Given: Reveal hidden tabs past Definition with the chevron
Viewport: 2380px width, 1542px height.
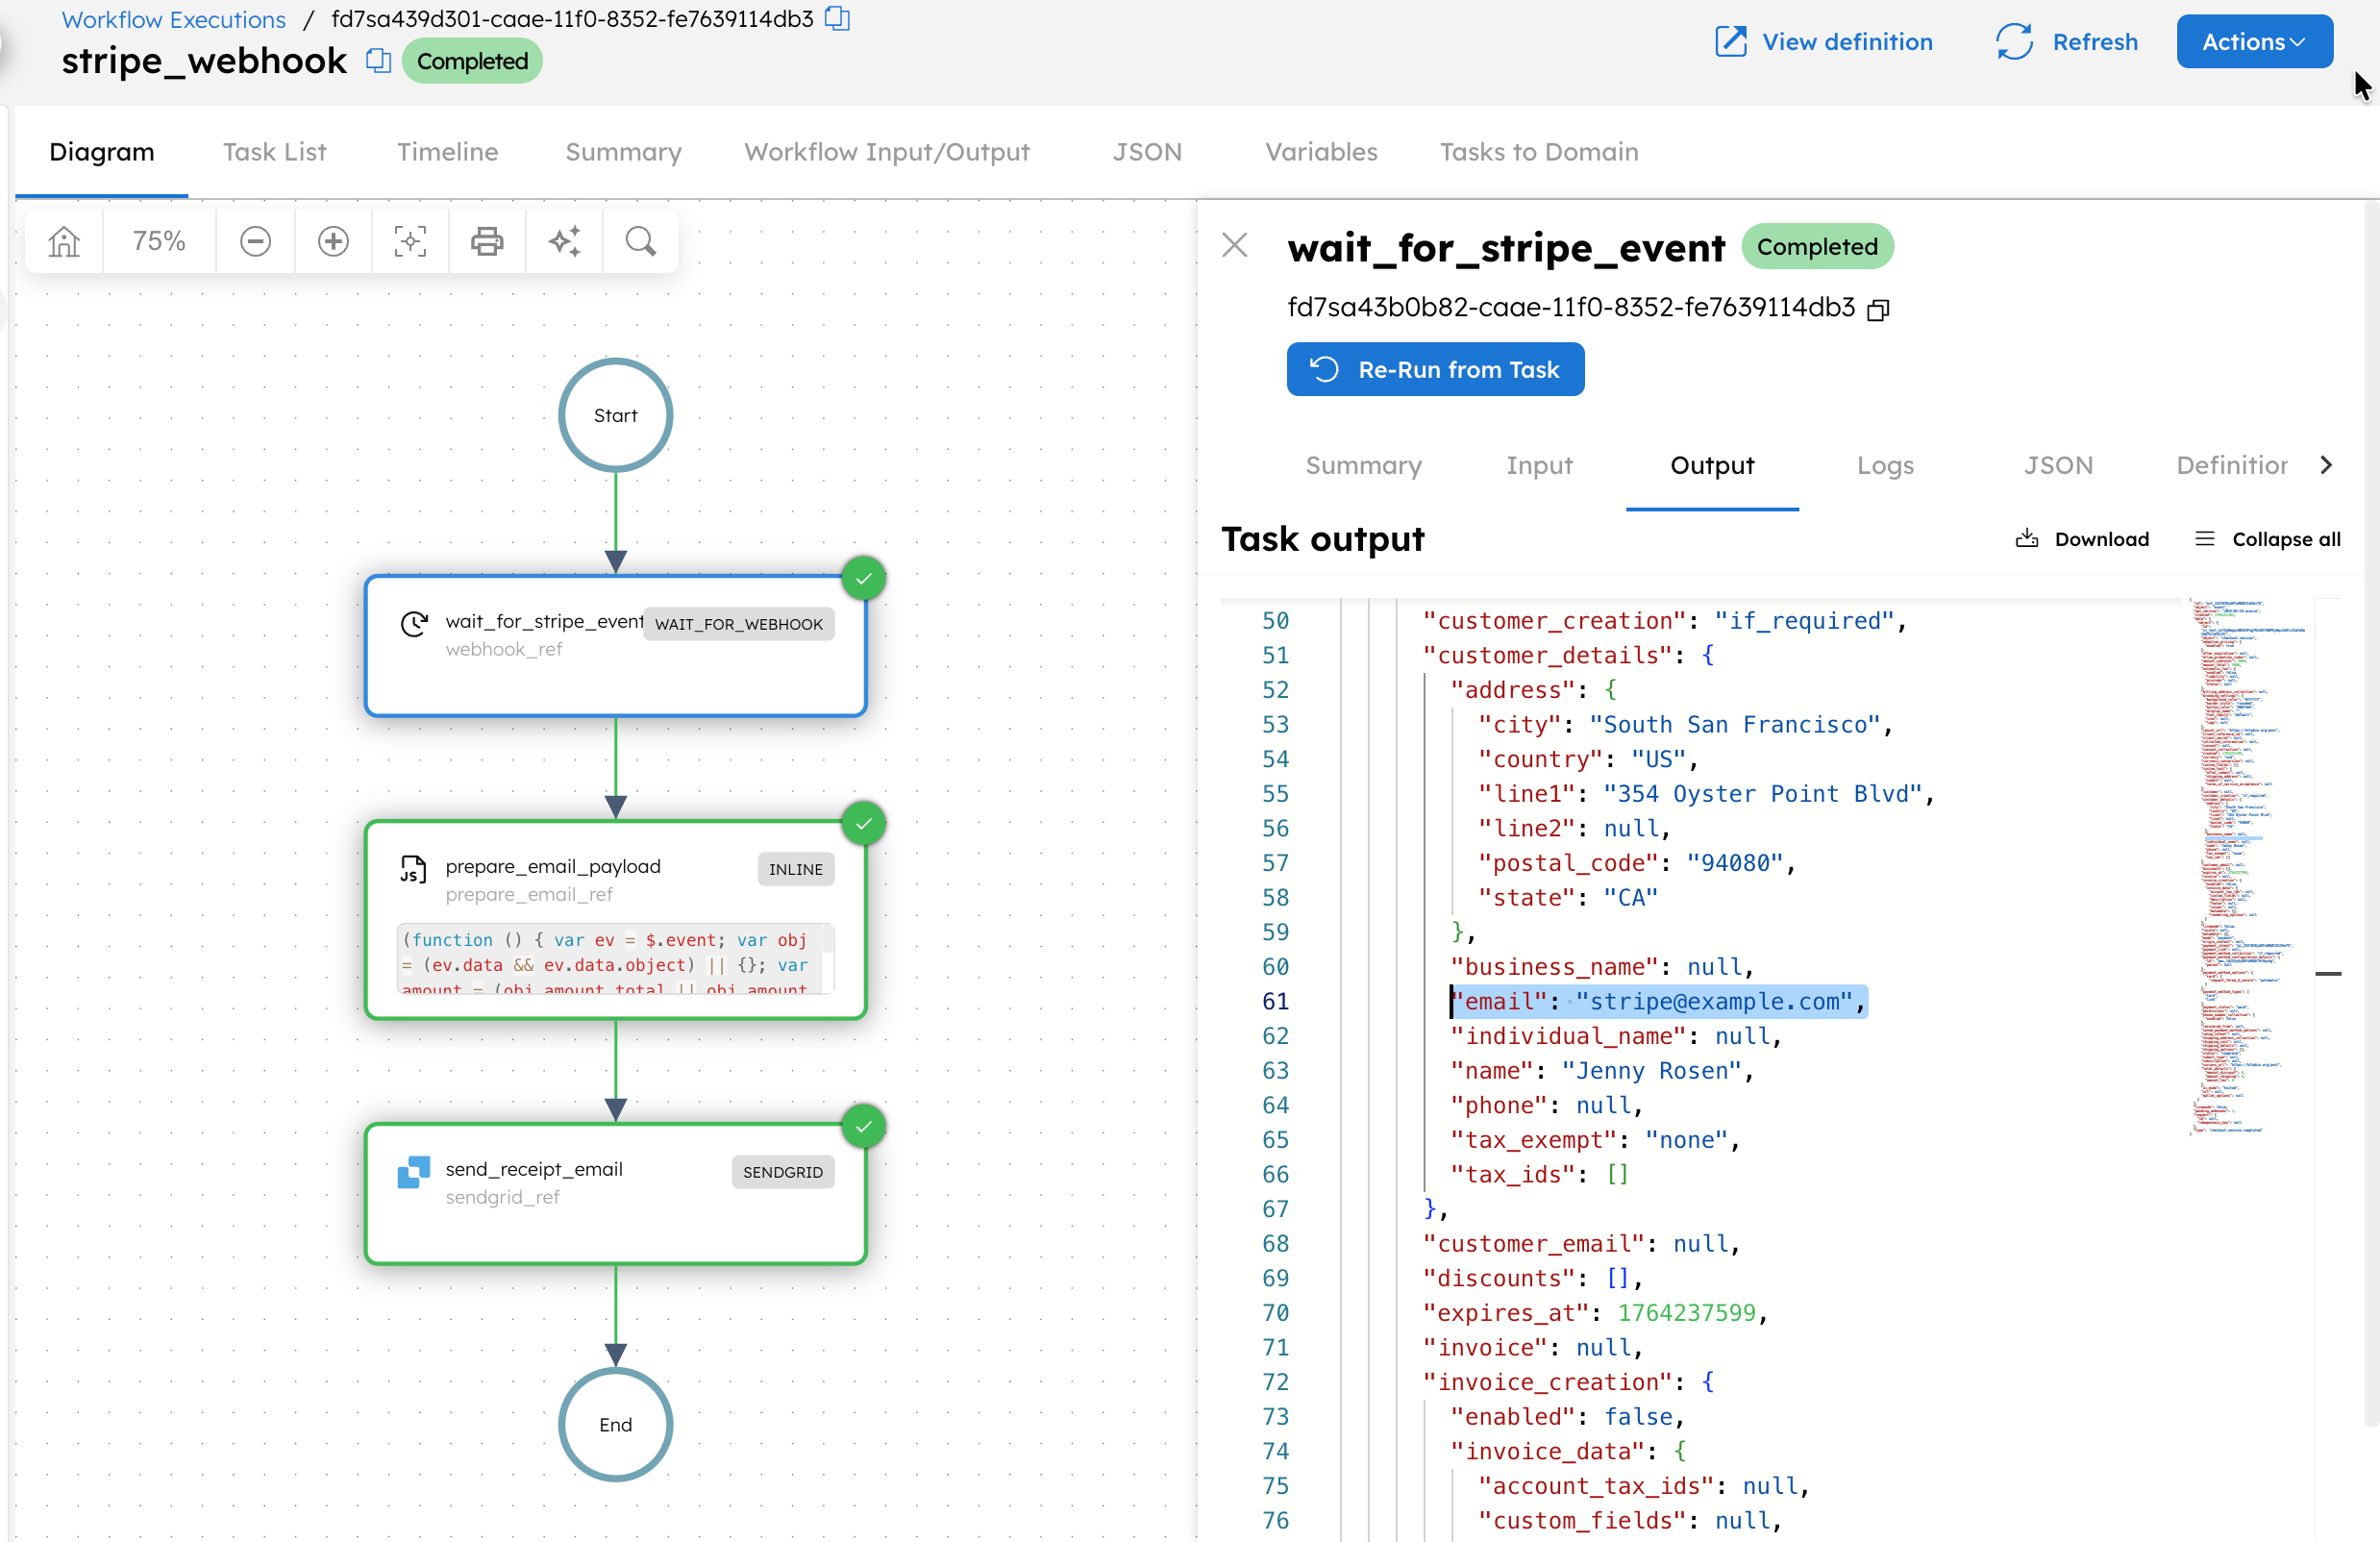Looking at the screenshot, I should tap(2328, 464).
